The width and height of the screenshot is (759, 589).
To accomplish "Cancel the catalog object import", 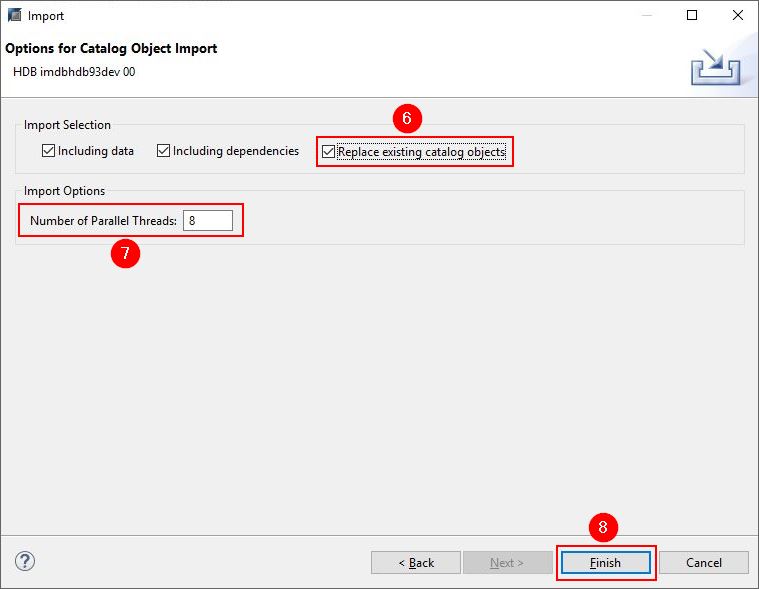I will (703, 562).
